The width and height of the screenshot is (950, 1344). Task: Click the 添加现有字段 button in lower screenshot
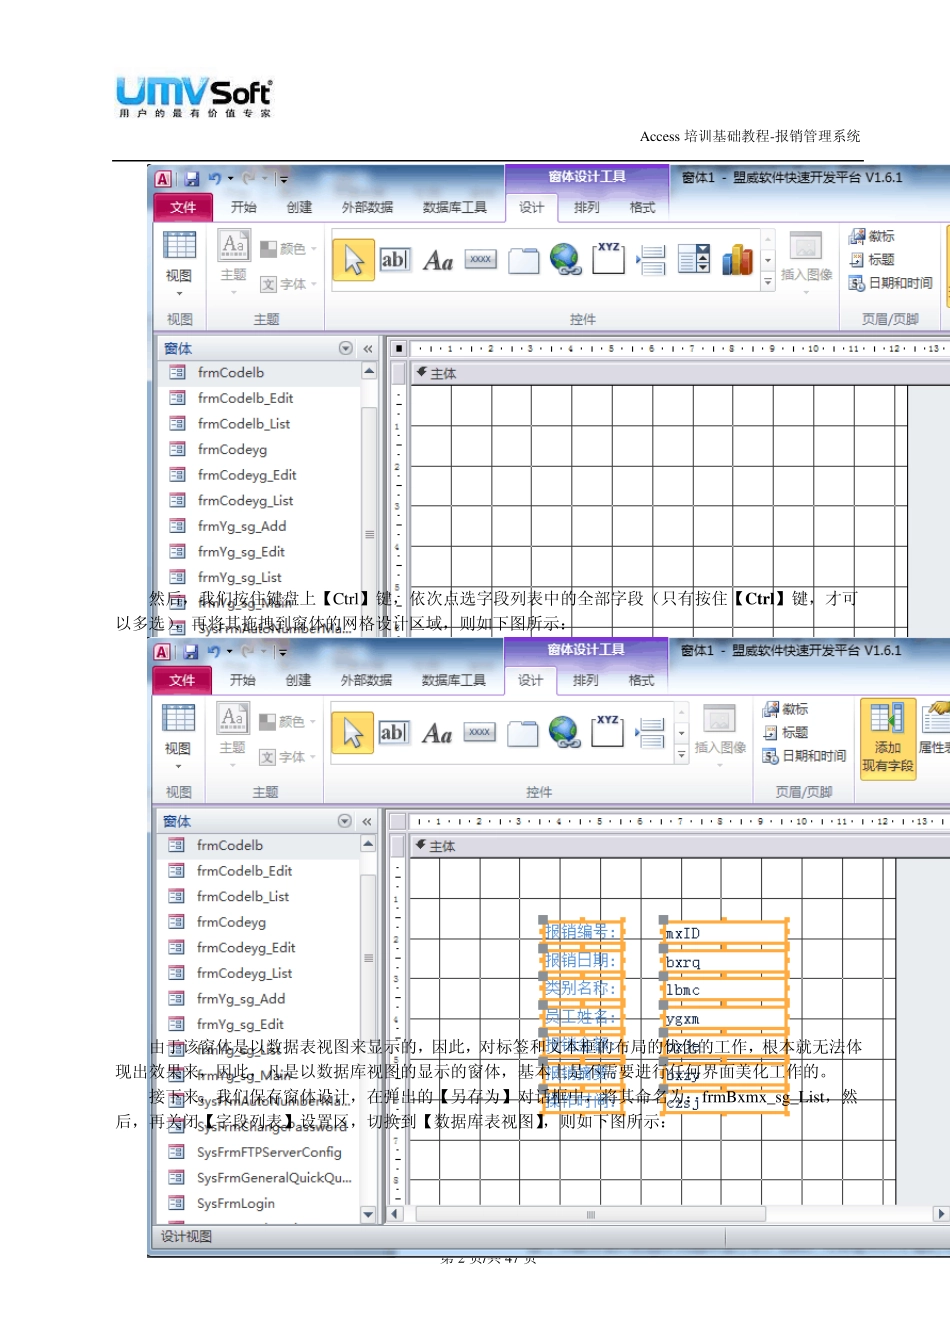tap(888, 739)
